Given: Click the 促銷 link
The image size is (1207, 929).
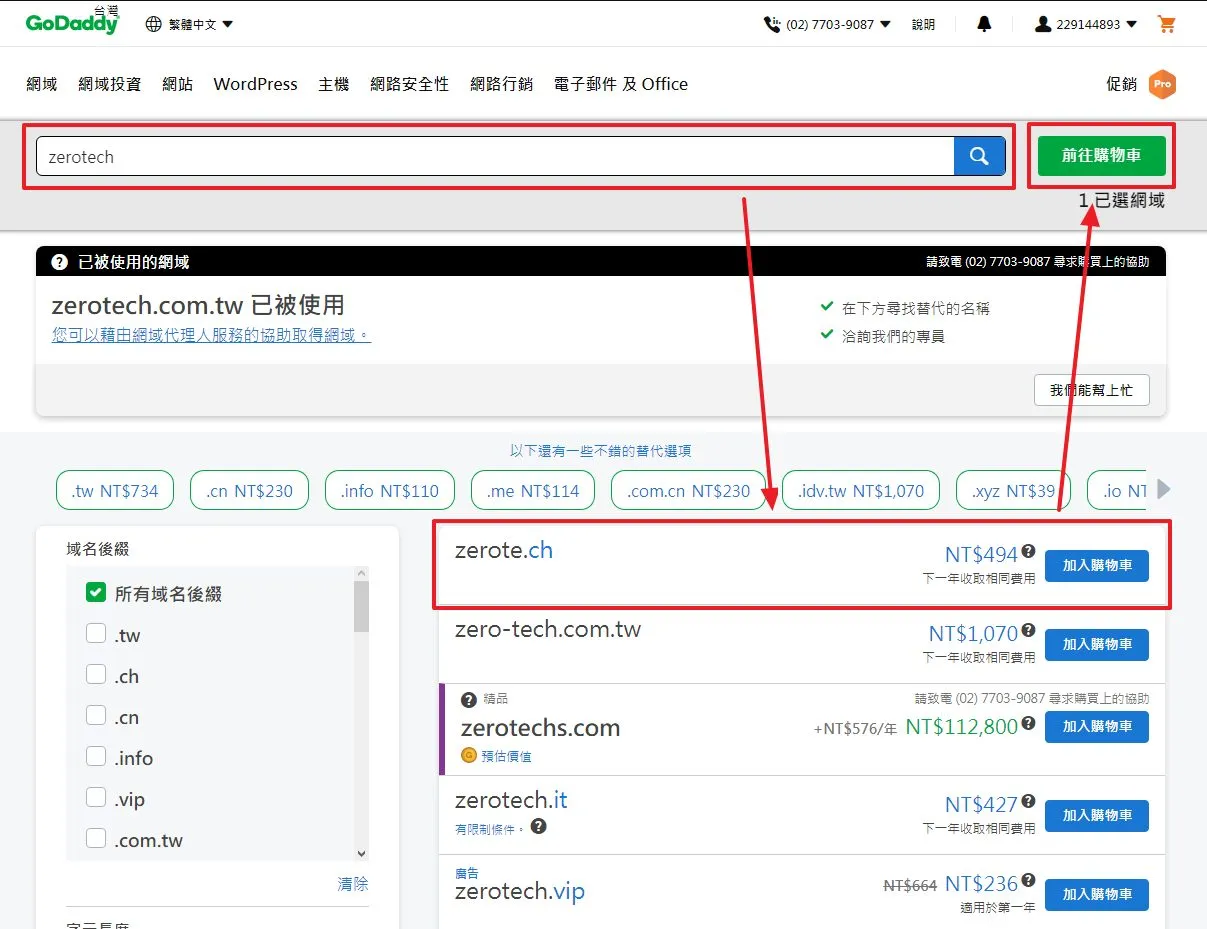Looking at the screenshot, I should tap(1122, 84).
